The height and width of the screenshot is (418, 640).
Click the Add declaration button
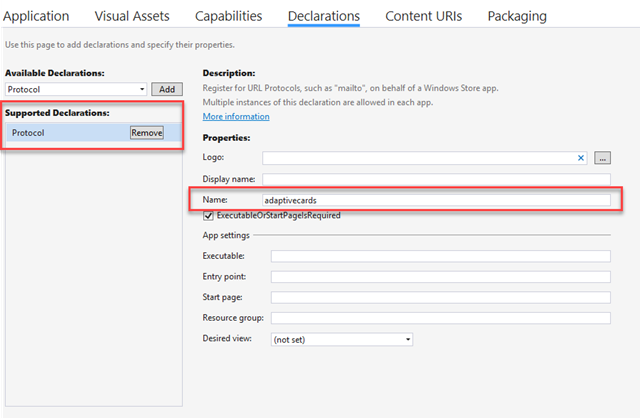click(166, 89)
